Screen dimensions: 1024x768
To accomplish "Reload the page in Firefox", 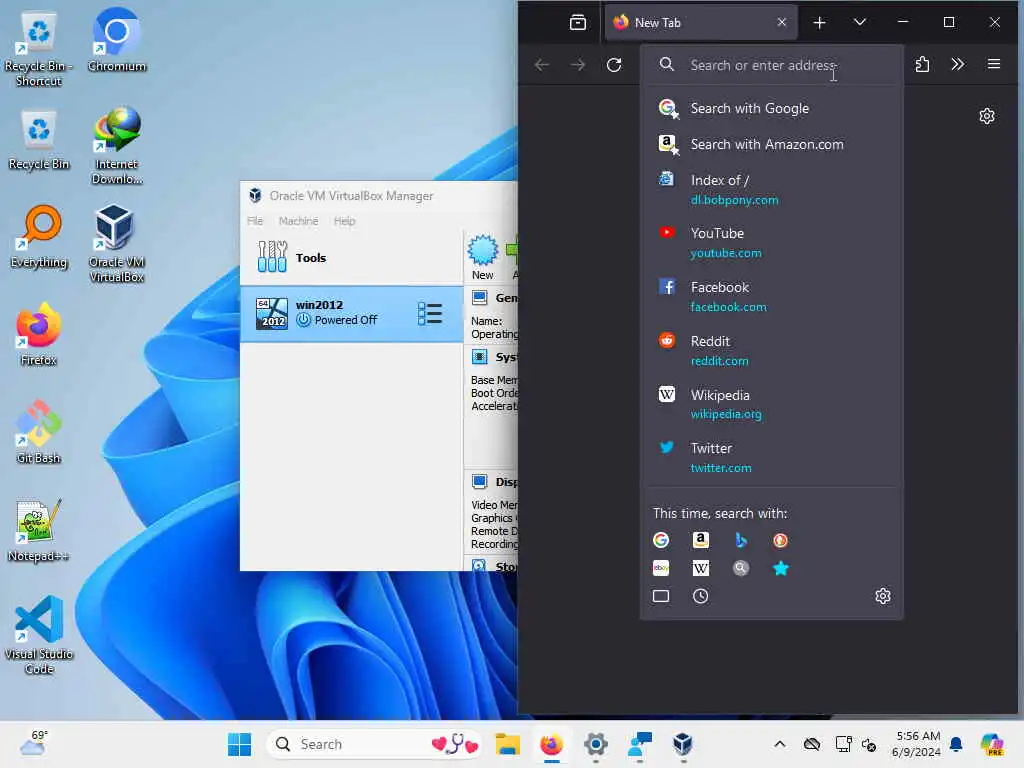I will [614, 65].
